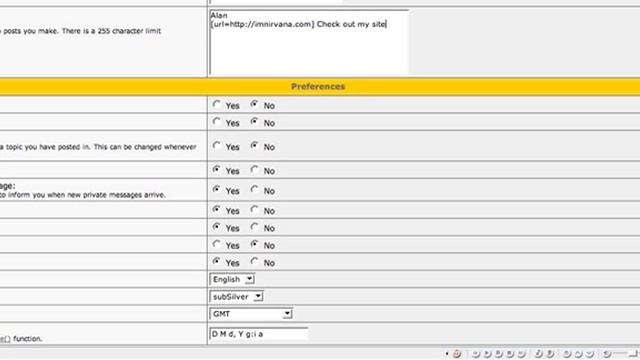Screen dimensions: 640x360
Task: Open the subSilver board style dropdown
Action: (236, 297)
